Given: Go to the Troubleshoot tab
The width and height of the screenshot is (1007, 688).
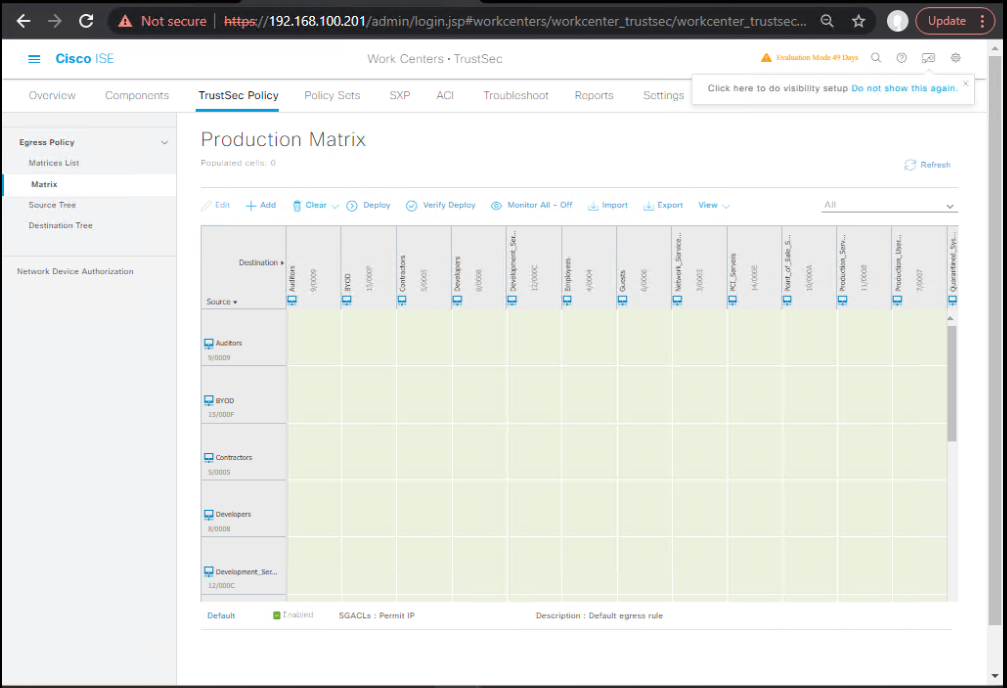Looking at the screenshot, I should pyautogui.click(x=516, y=95).
